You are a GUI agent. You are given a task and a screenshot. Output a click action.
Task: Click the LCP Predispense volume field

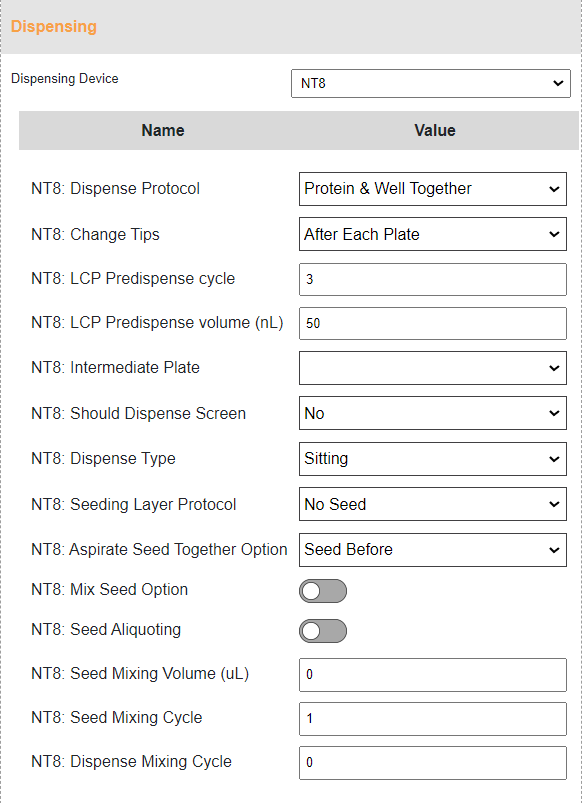pyautogui.click(x=432, y=323)
